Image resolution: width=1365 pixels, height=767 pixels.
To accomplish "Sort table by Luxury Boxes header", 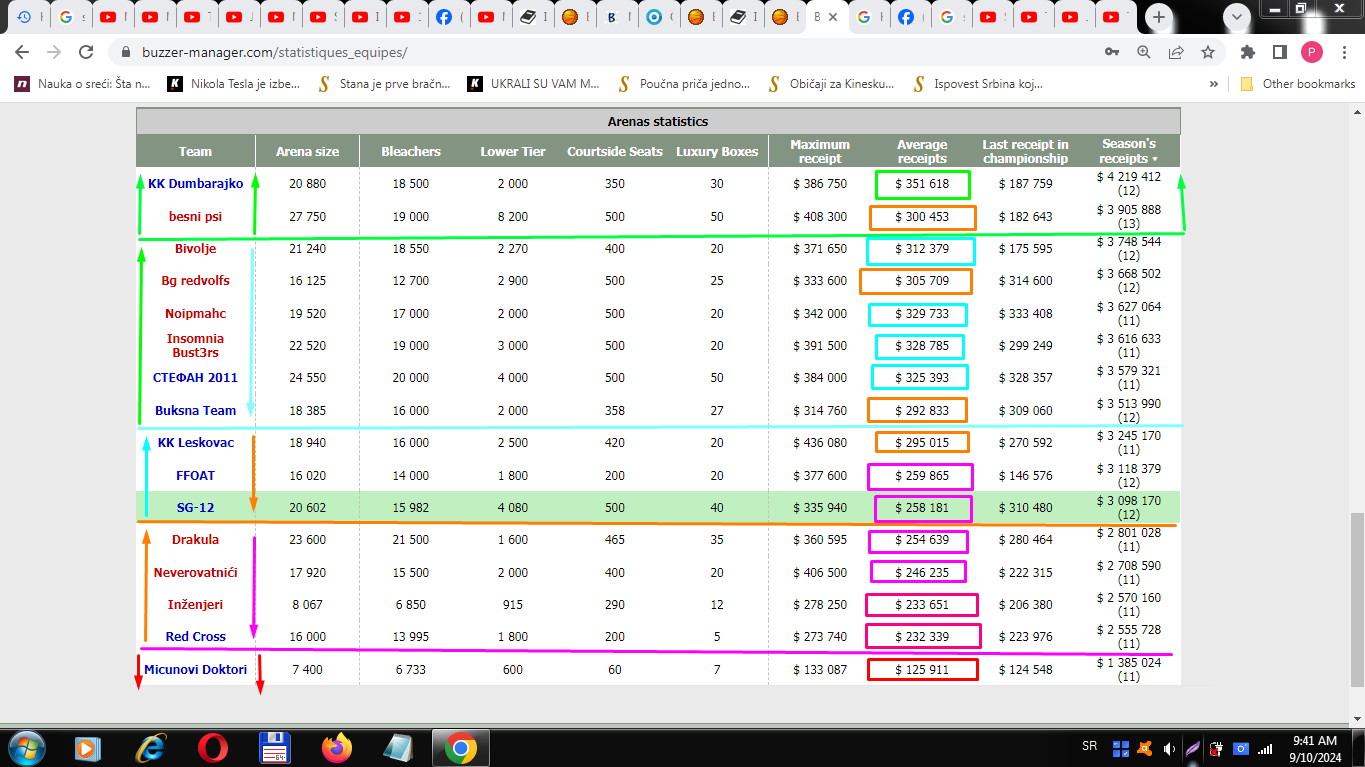I will [x=717, y=152].
